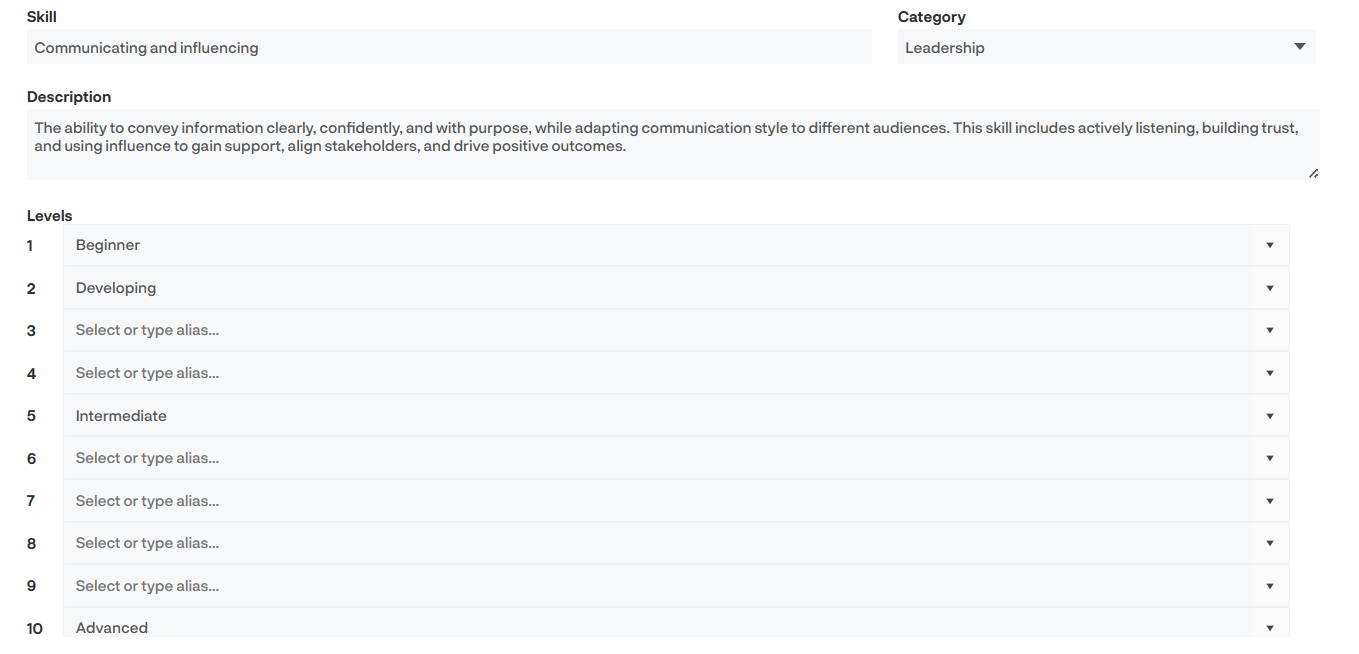Click the Category dropdown arrow icon
This screenshot has height=654, width=1359.
pyautogui.click(x=1299, y=47)
